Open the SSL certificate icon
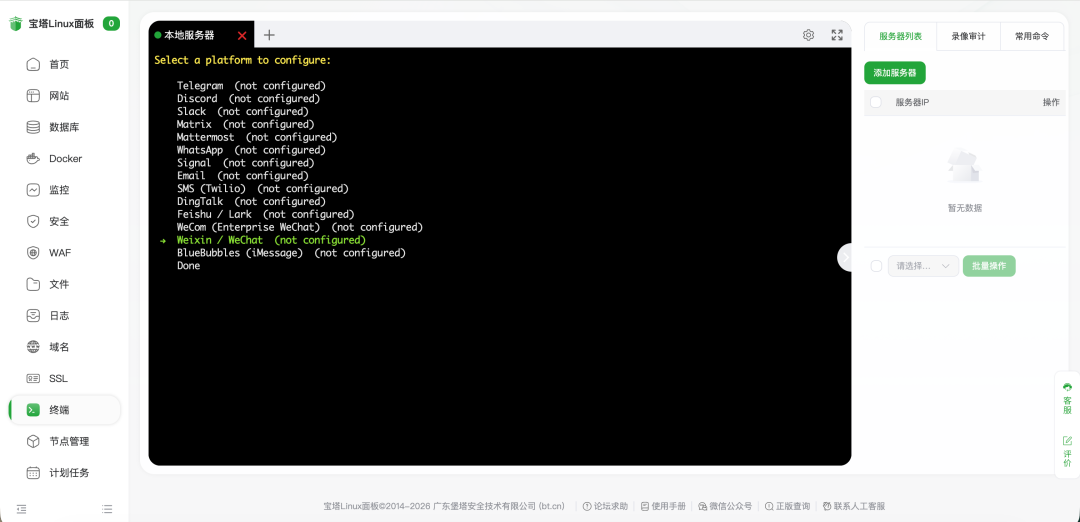Screen dimensions: 1080x522 (x=33, y=379)
